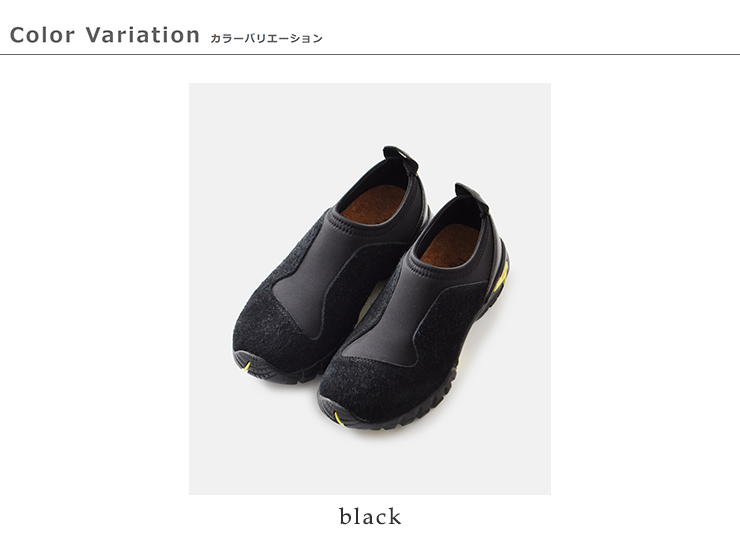
Task: Click the word "Color" in the heading
Action: click(42, 35)
